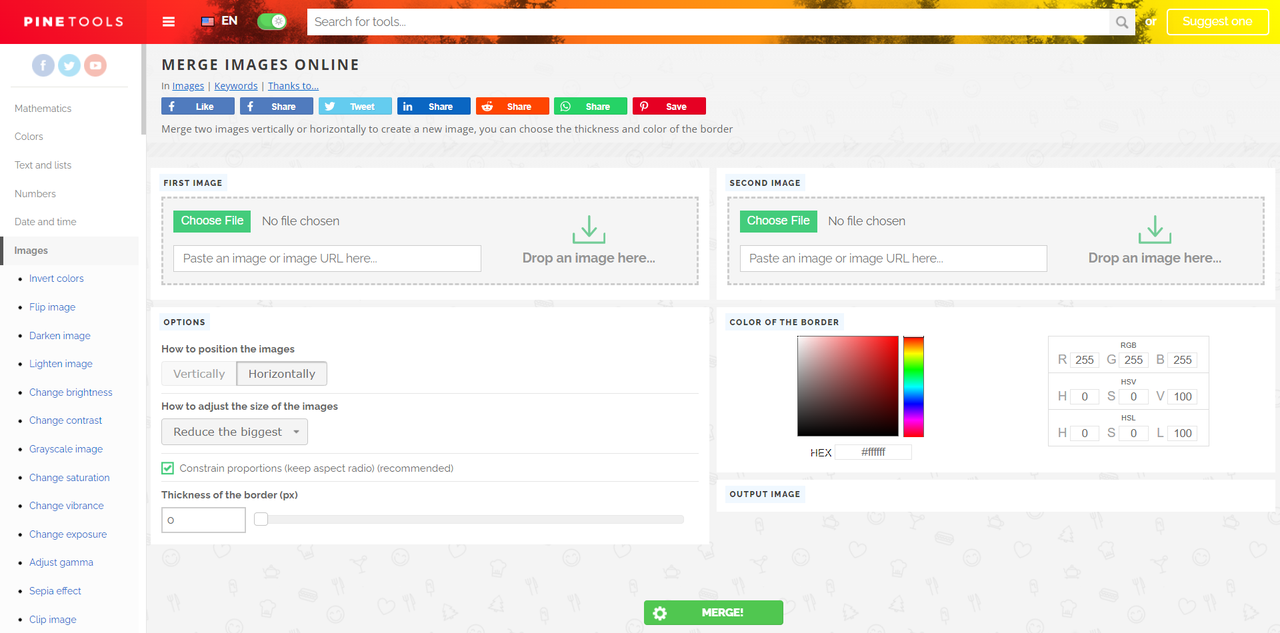Click the border thickness slider handle

tap(261, 519)
